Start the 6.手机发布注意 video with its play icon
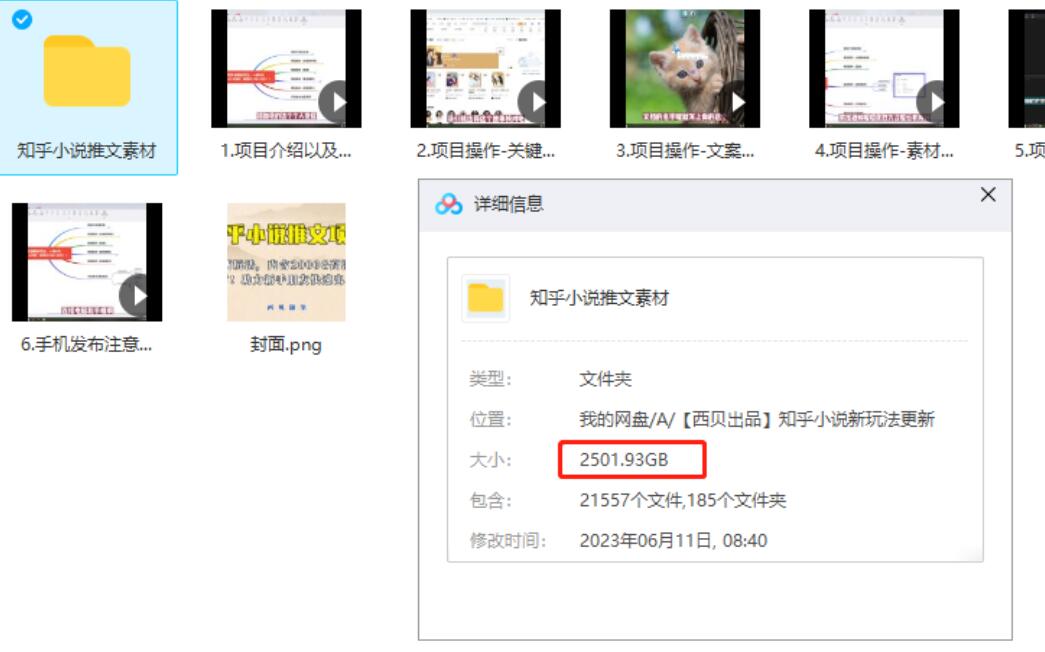This screenshot has height=652, width=1045. tap(139, 295)
